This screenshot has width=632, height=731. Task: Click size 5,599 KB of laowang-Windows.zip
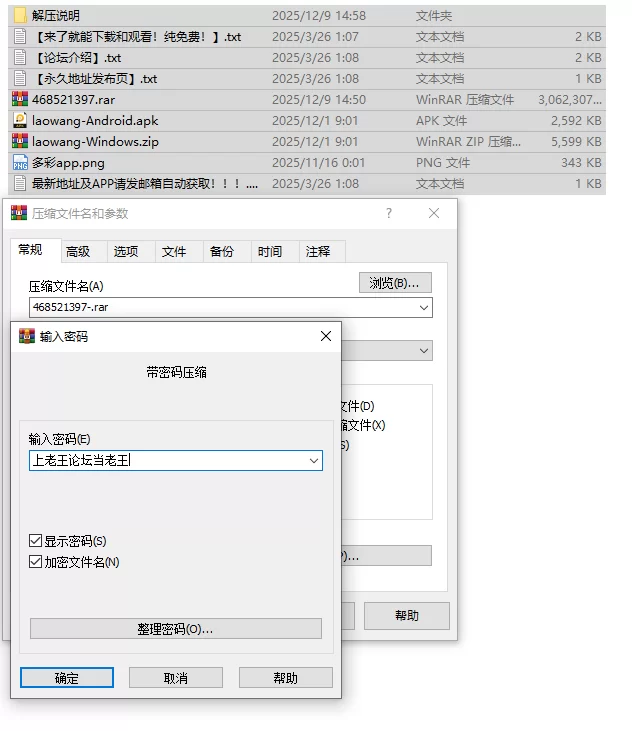tap(576, 142)
